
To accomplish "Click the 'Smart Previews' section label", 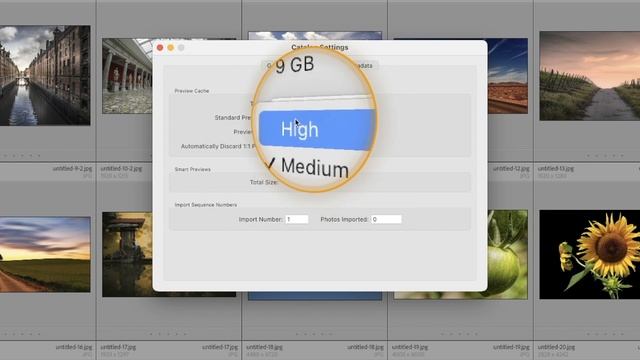I will 193,169.
